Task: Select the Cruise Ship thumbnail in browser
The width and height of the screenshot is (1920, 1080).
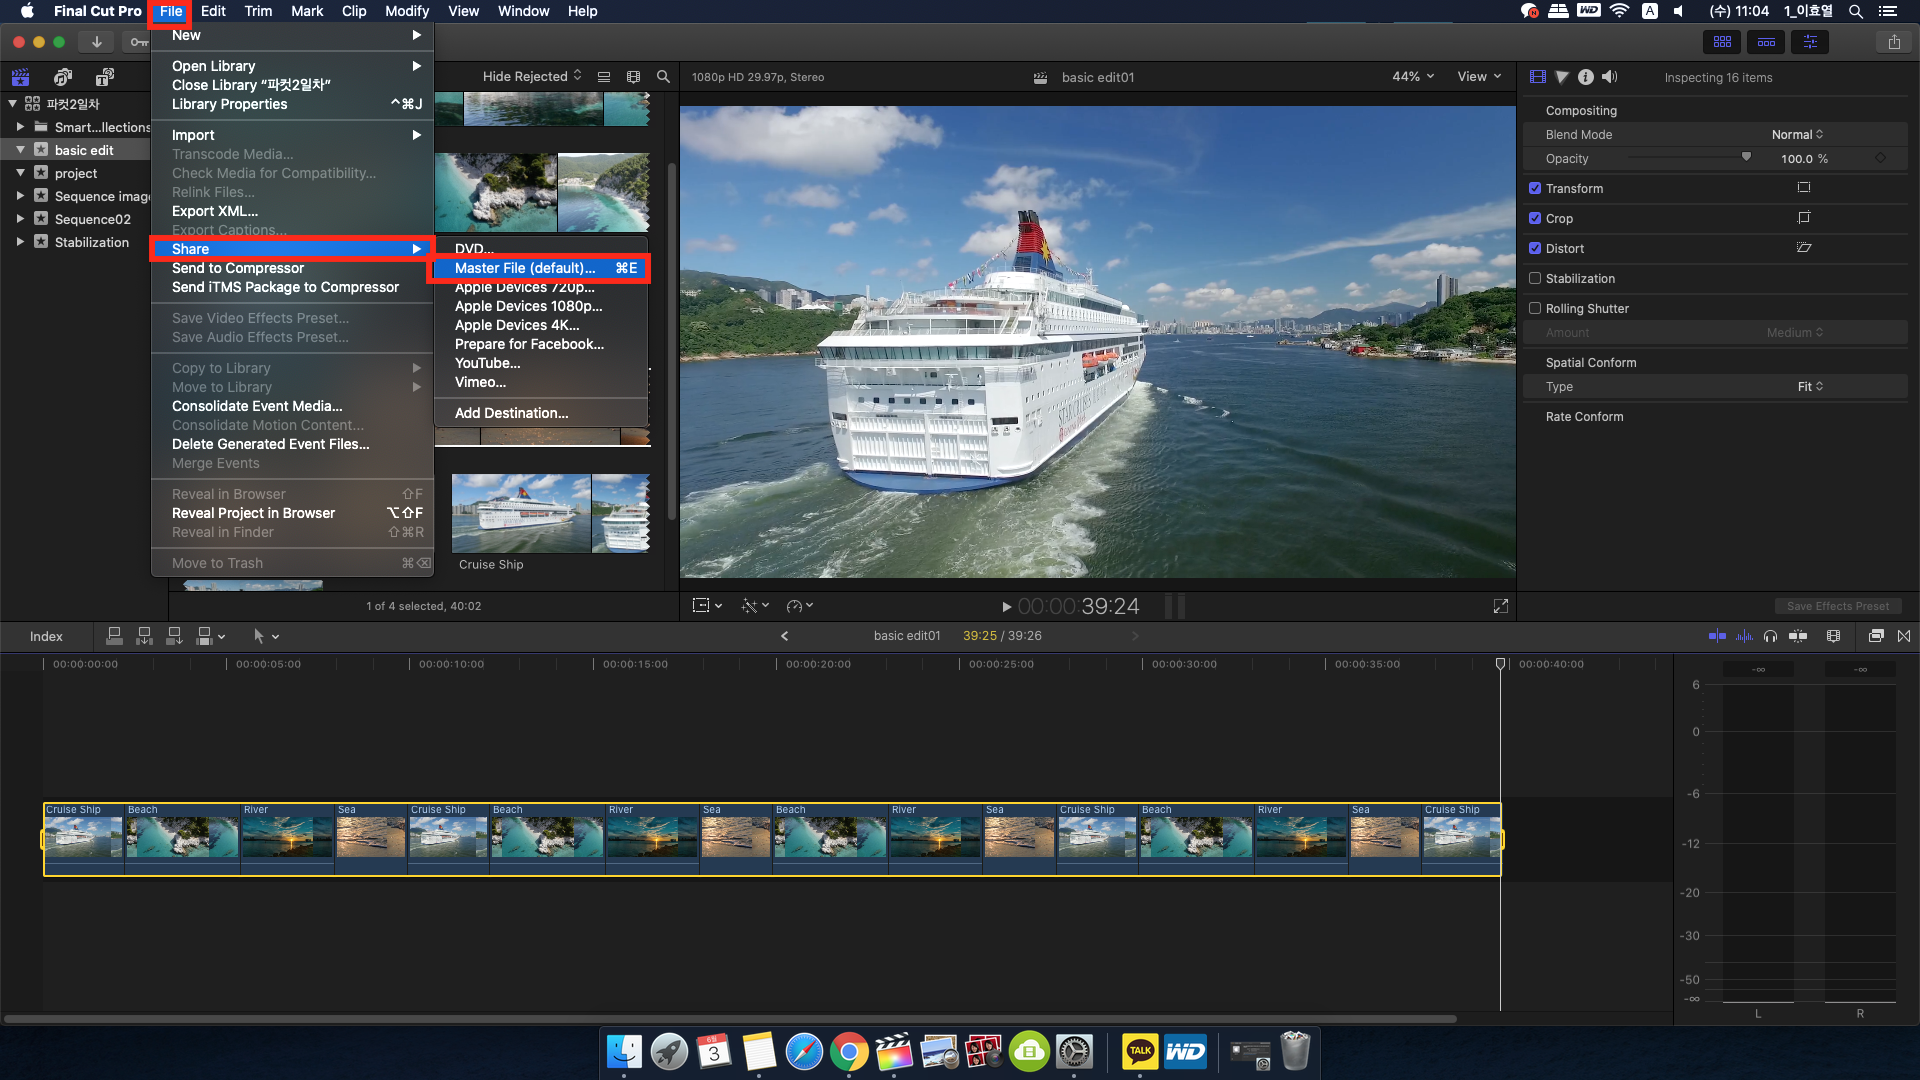Action: click(521, 513)
